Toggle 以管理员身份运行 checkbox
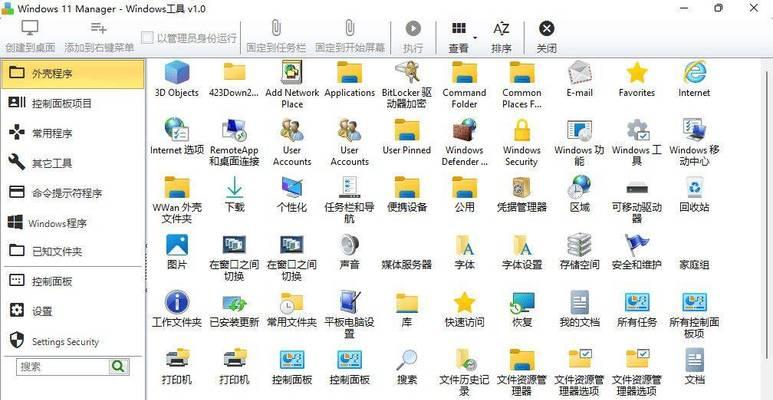The image size is (773, 400). point(147,38)
